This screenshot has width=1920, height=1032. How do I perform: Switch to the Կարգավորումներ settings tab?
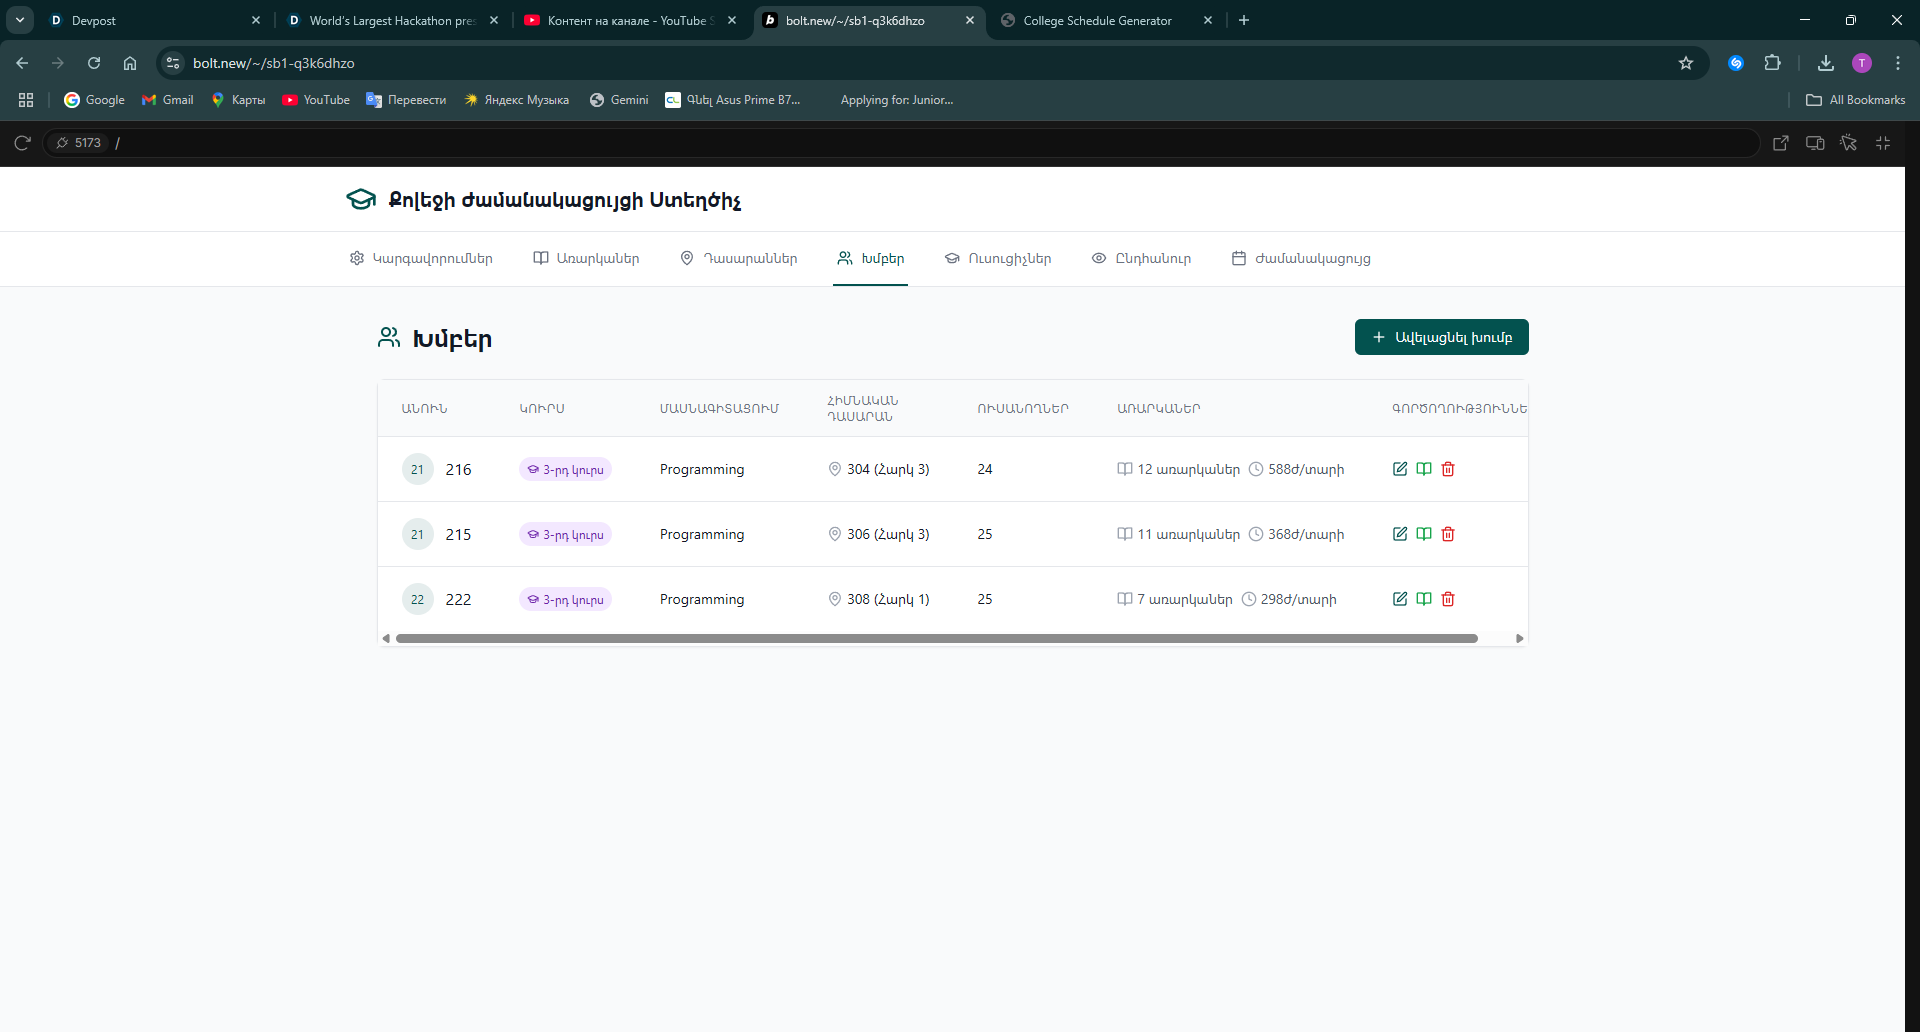[421, 258]
